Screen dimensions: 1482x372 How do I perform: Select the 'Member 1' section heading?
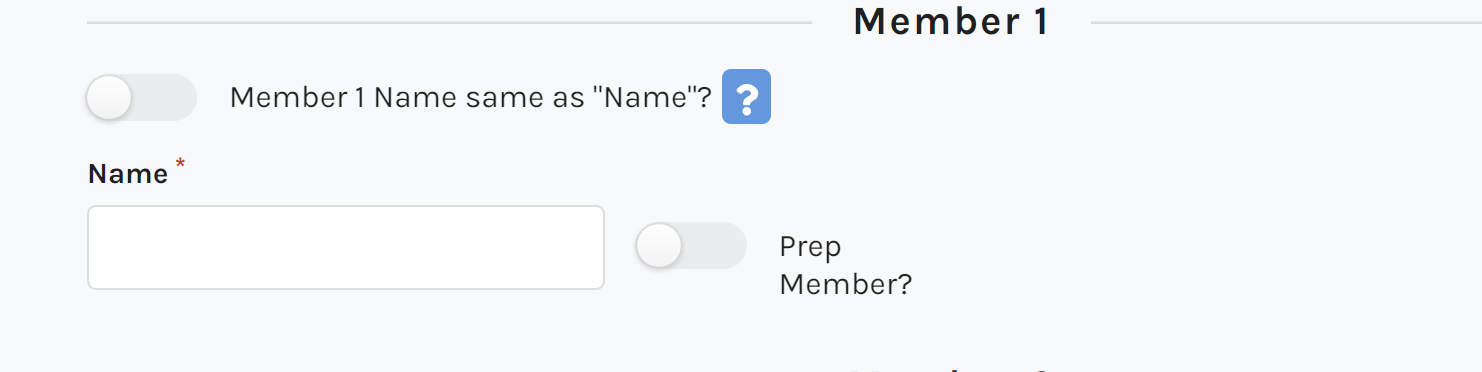pyautogui.click(x=951, y=22)
